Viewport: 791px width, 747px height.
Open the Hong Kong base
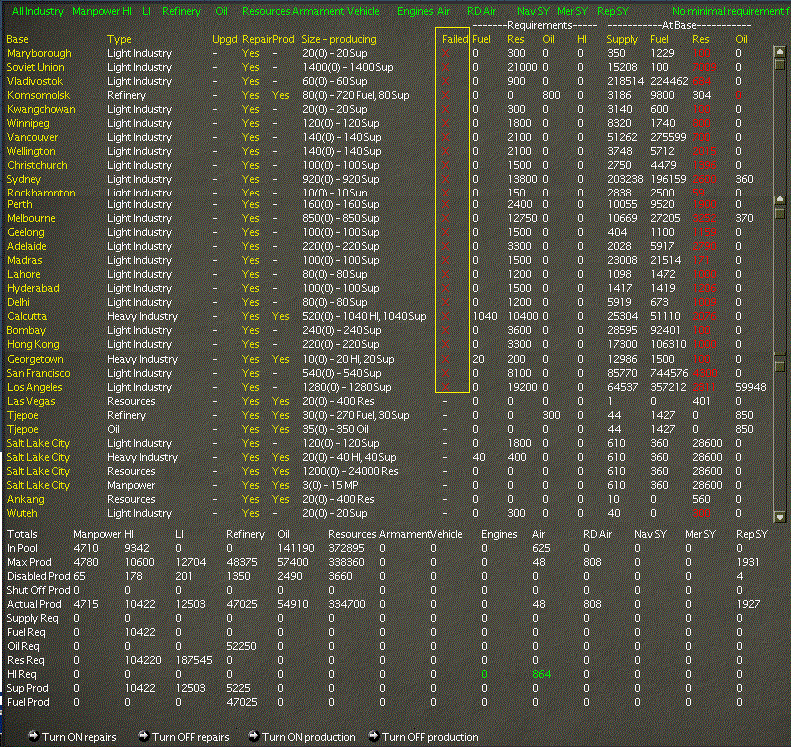(33, 344)
